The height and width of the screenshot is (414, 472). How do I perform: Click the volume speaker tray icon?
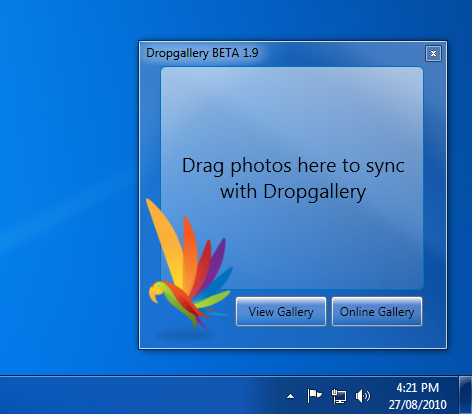[x=363, y=396]
